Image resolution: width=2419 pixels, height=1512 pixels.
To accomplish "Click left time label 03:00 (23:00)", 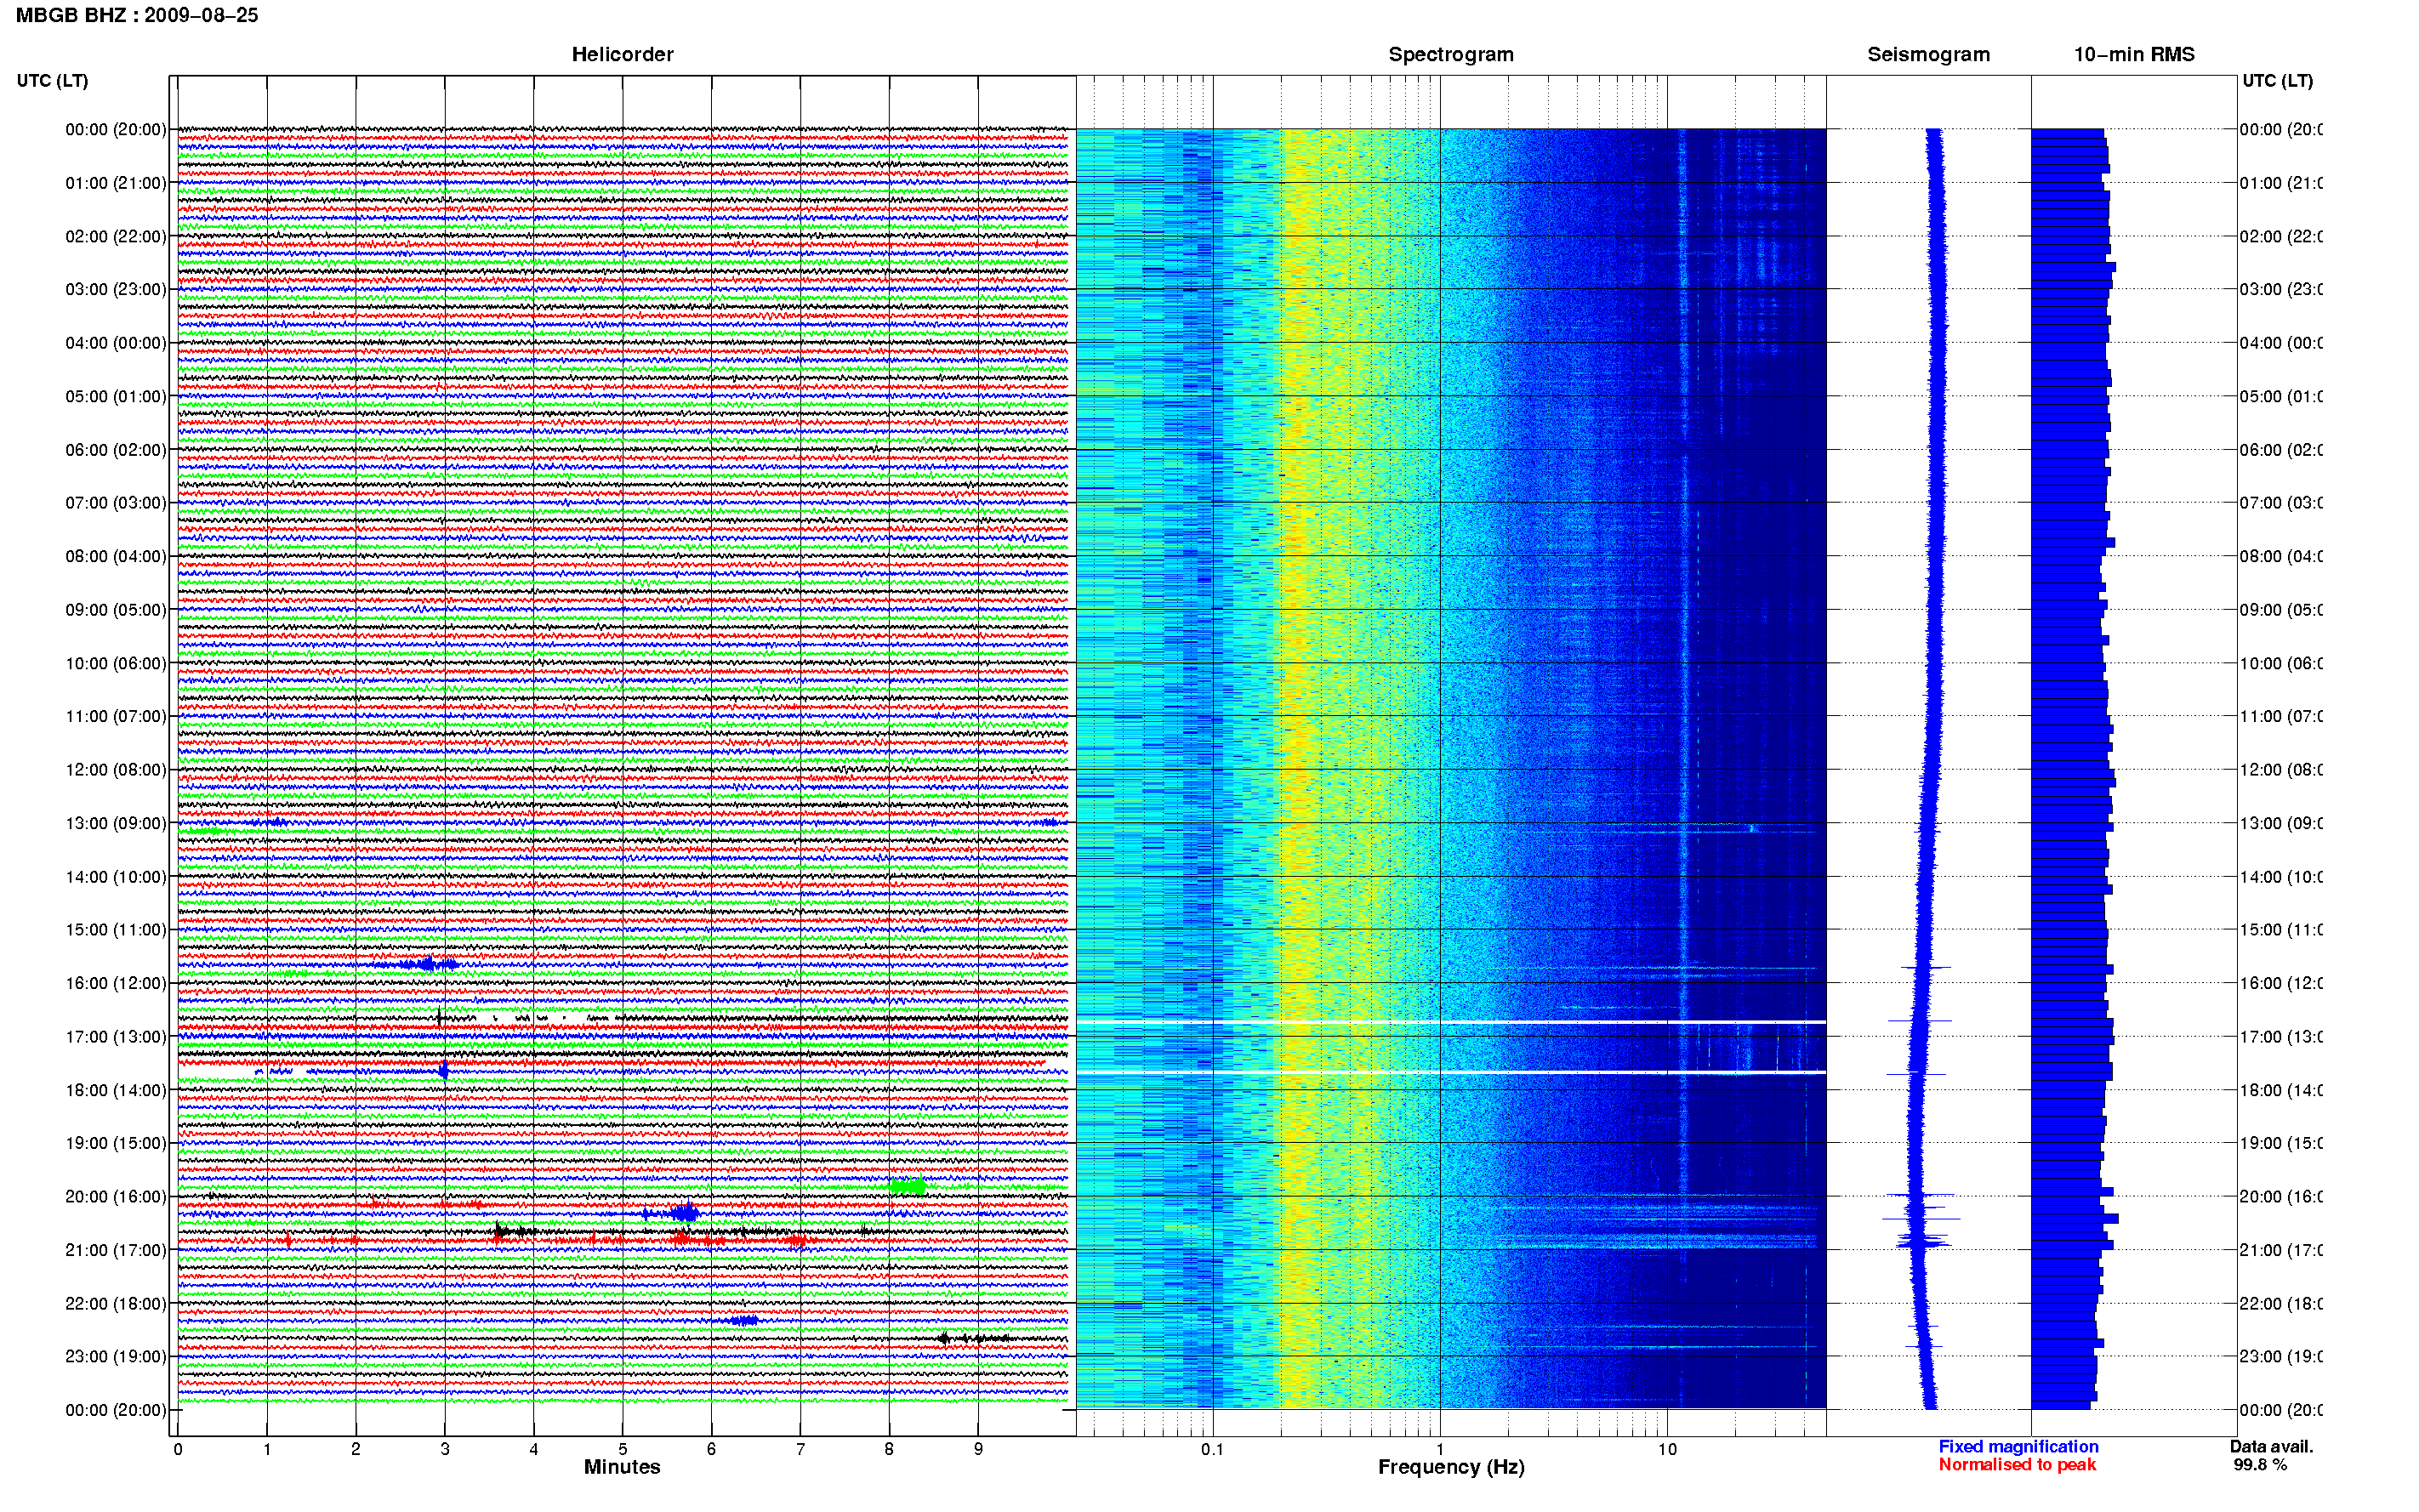I will tap(116, 289).
